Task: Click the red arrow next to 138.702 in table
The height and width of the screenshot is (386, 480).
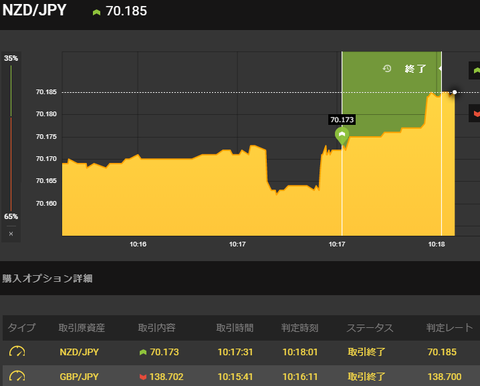Action: click(x=143, y=377)
